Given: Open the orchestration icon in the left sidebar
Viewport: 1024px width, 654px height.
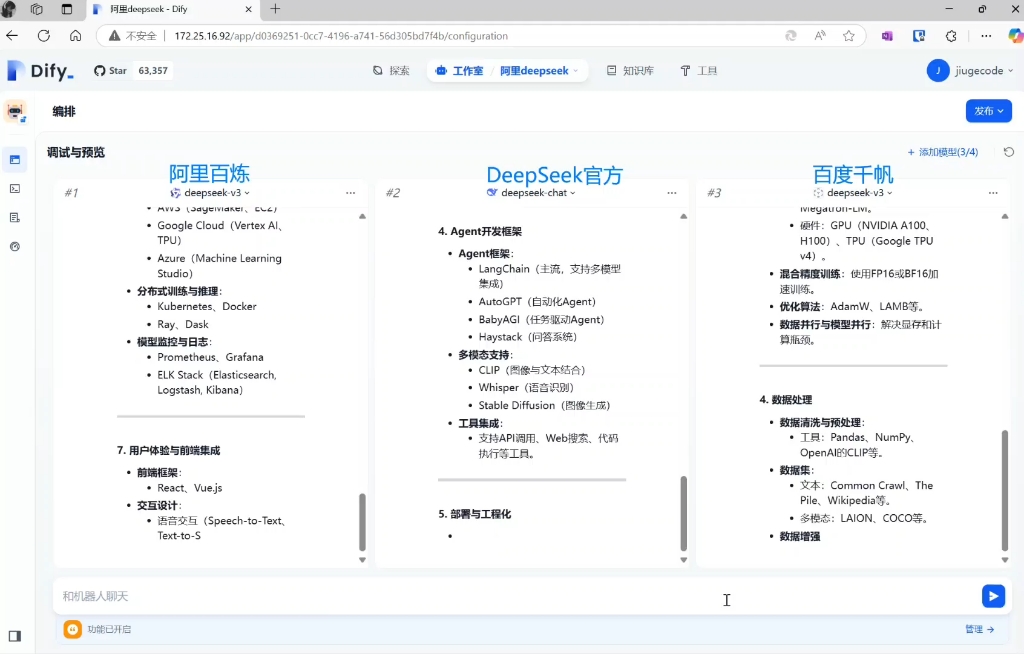Looking at the screenshot, I should [14, 159].
